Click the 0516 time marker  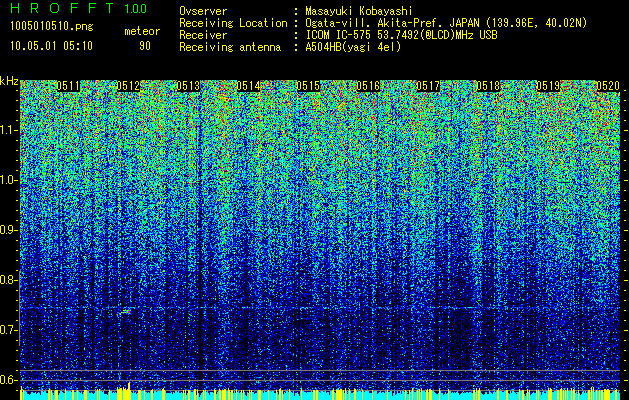[368, 86]
